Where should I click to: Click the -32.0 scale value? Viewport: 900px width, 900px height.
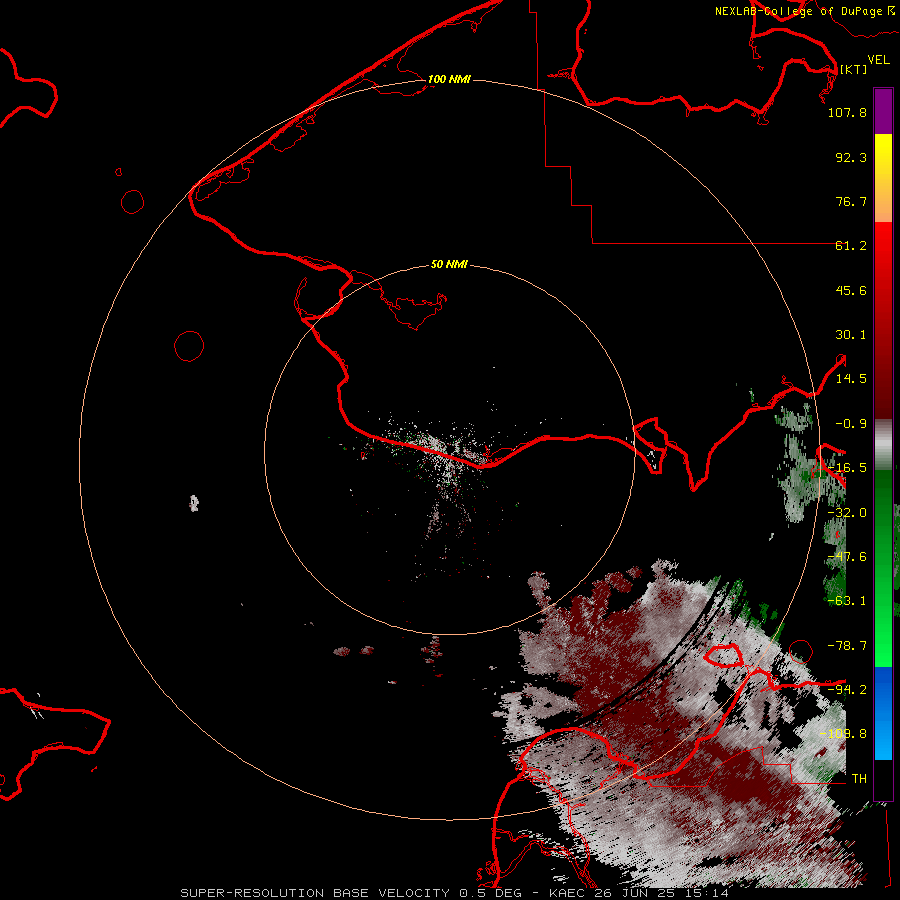pyautogui.click(x=847, y=513)
